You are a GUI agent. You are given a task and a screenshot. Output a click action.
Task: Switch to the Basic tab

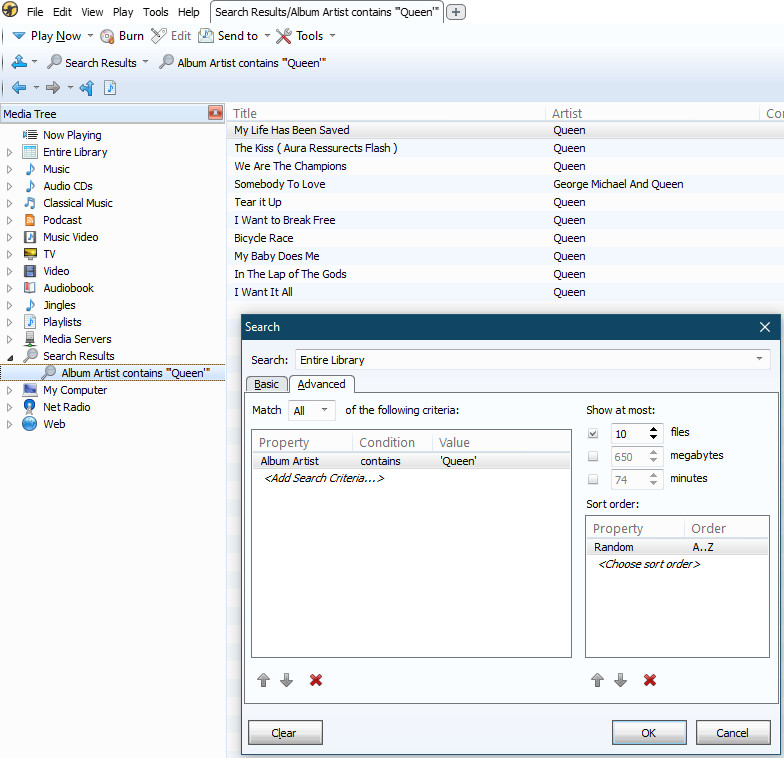[266, 384]
